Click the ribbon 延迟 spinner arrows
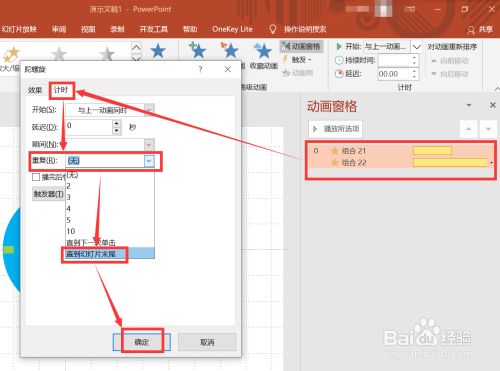 414,74
